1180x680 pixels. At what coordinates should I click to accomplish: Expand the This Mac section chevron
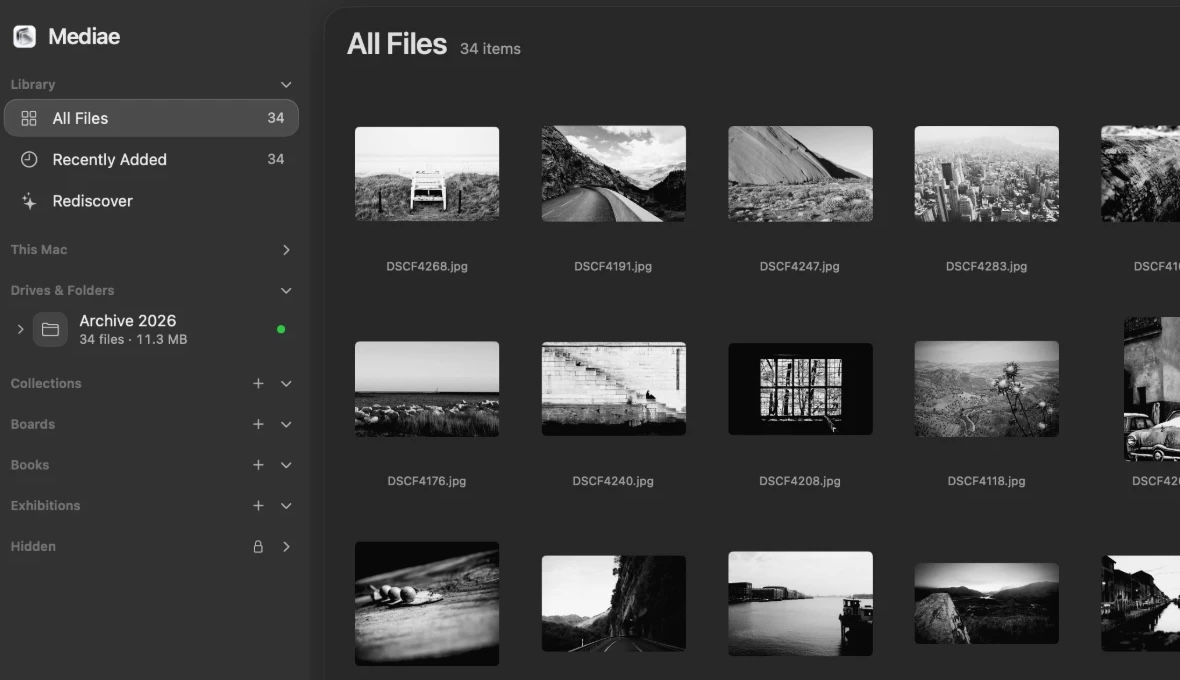coord(286,250)
